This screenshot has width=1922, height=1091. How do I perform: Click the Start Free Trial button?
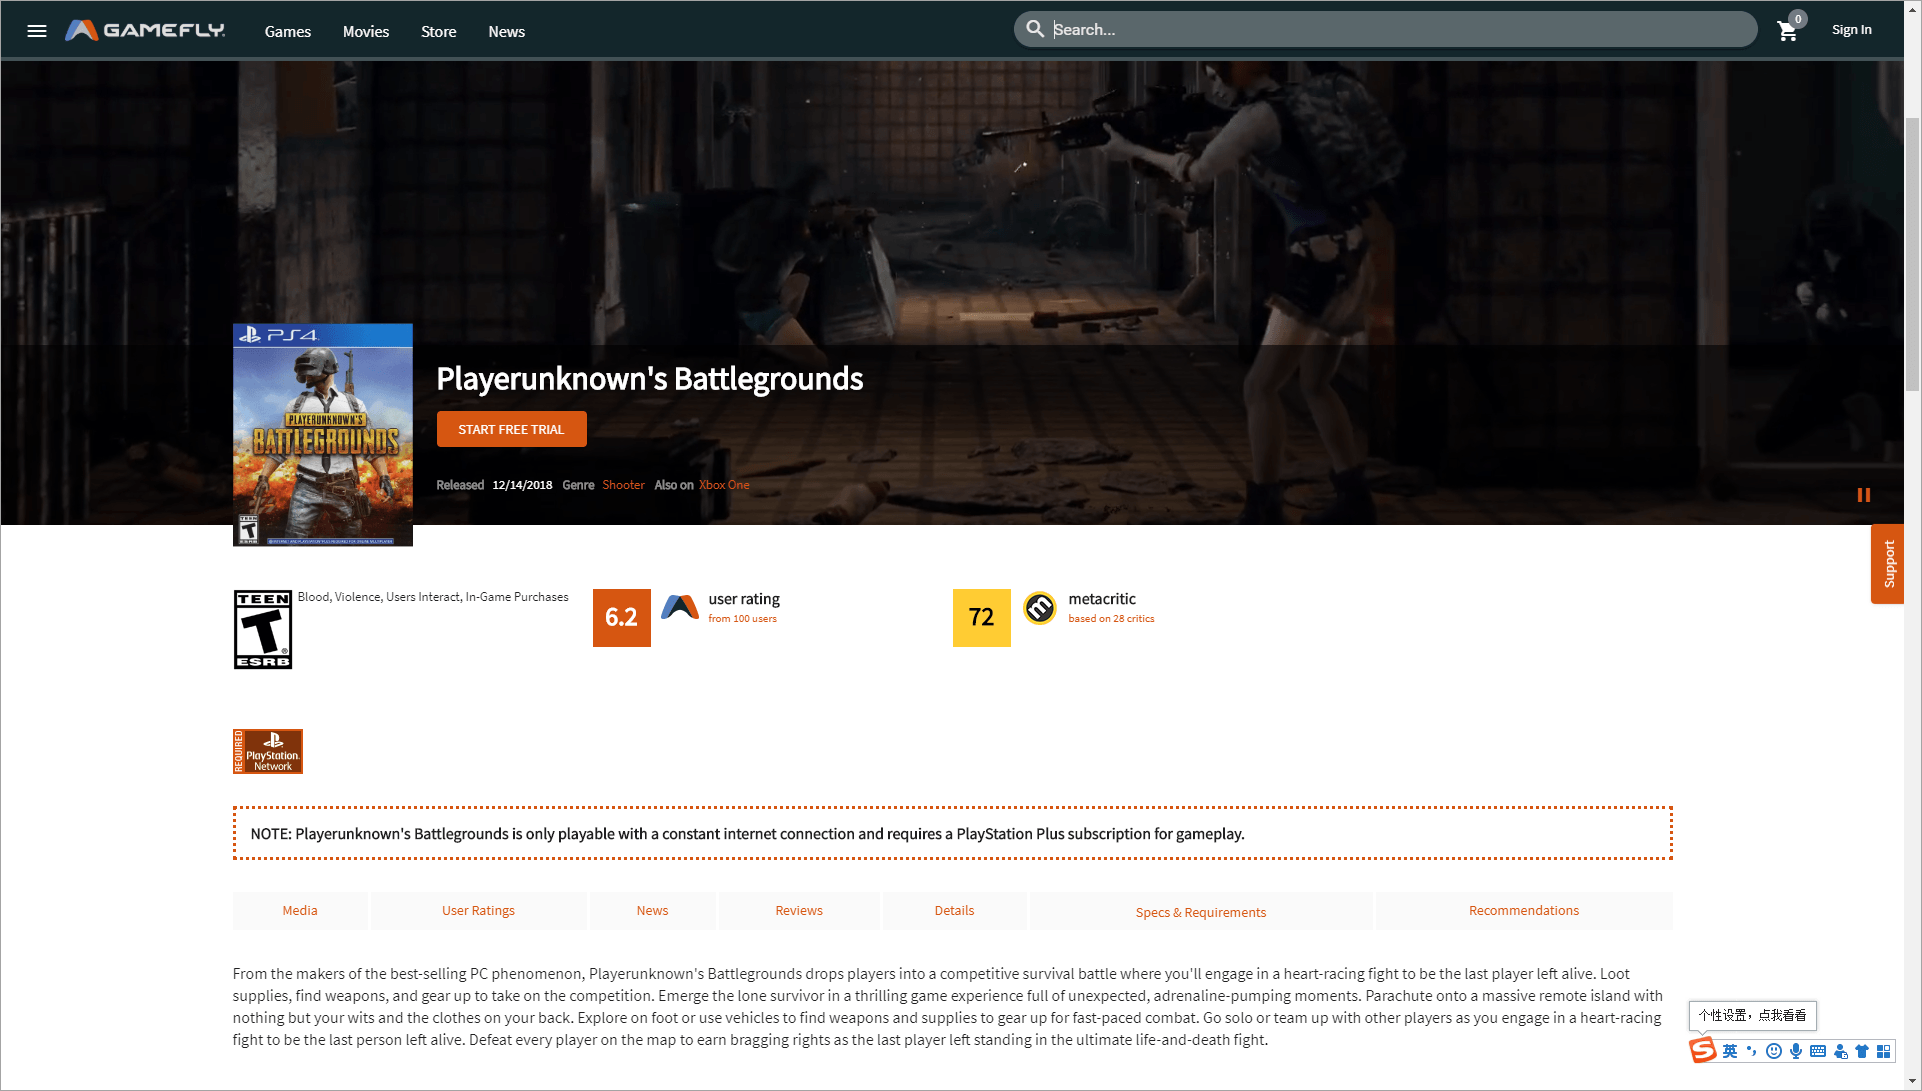click(511, 428)
